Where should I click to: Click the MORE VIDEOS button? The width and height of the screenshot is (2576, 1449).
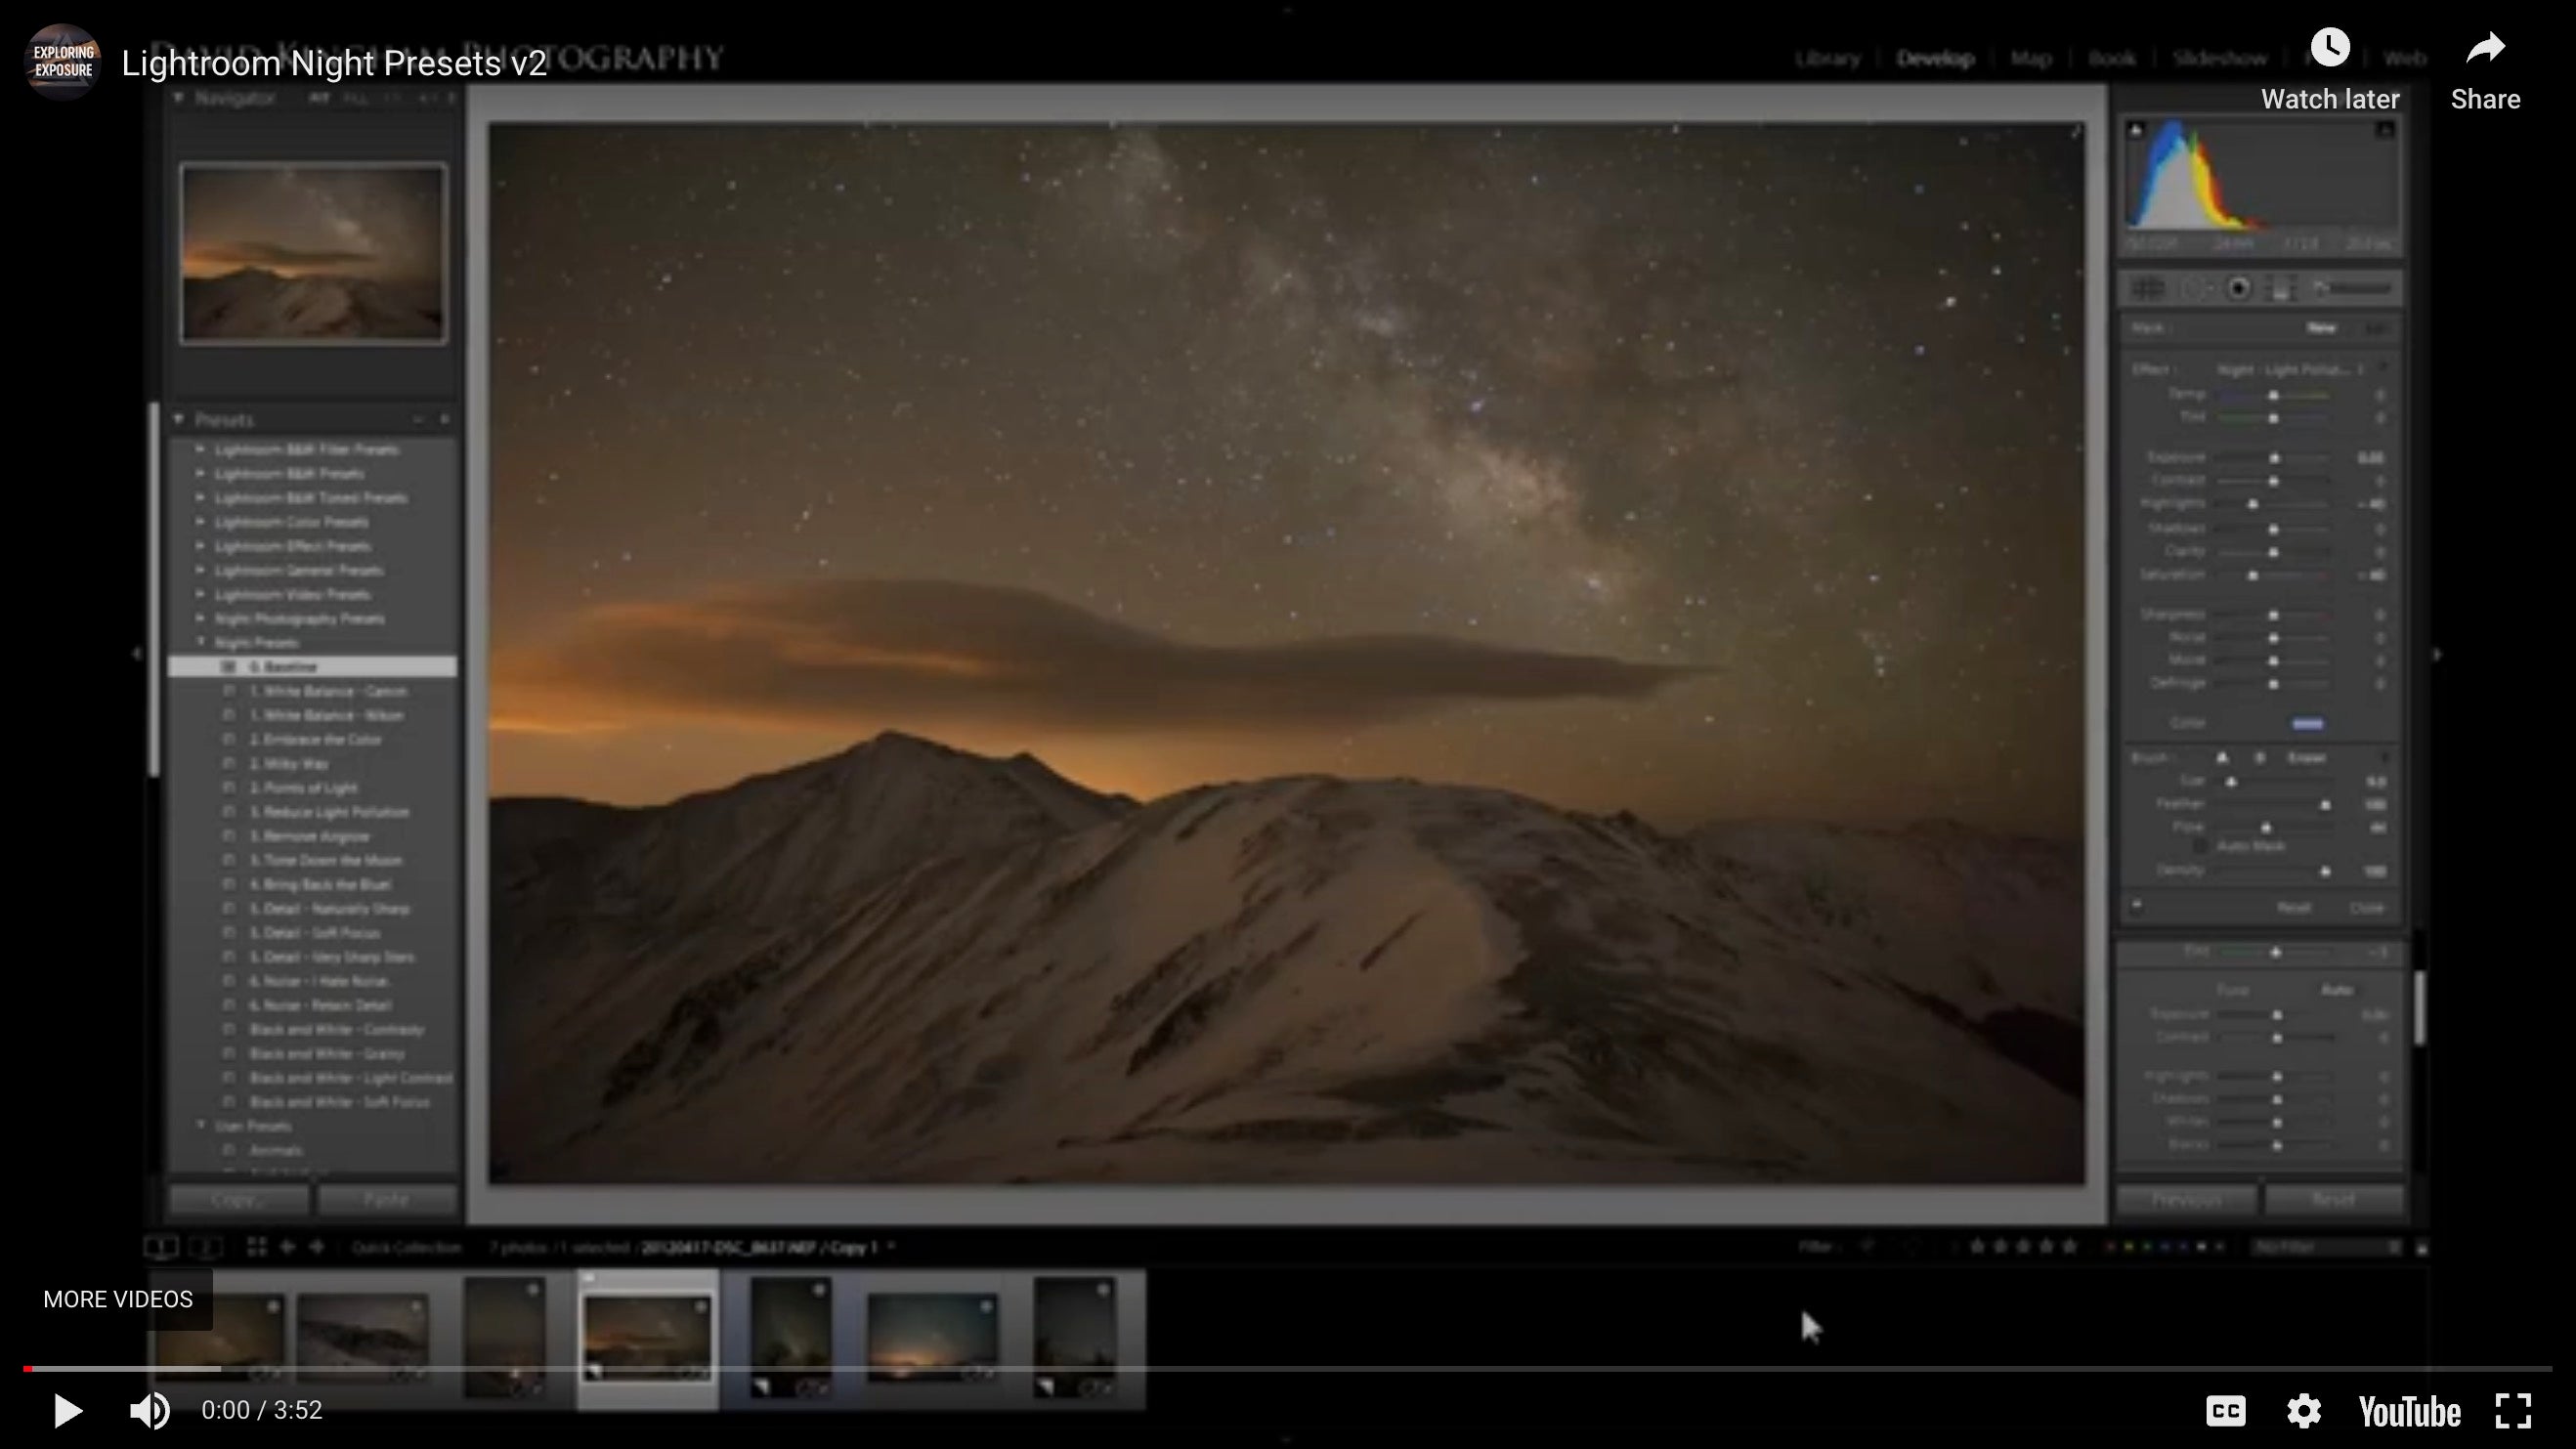118,1299
